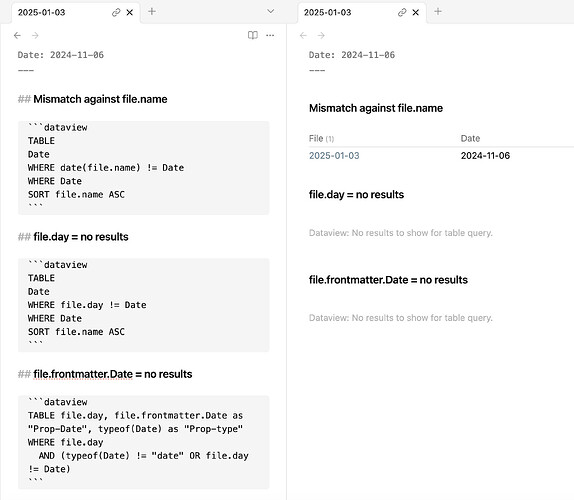Image resolution: width=574 pixels, height=500 pixels.
Task: Open tab list dropdown chevron in left pane
Action: [271, 11]
